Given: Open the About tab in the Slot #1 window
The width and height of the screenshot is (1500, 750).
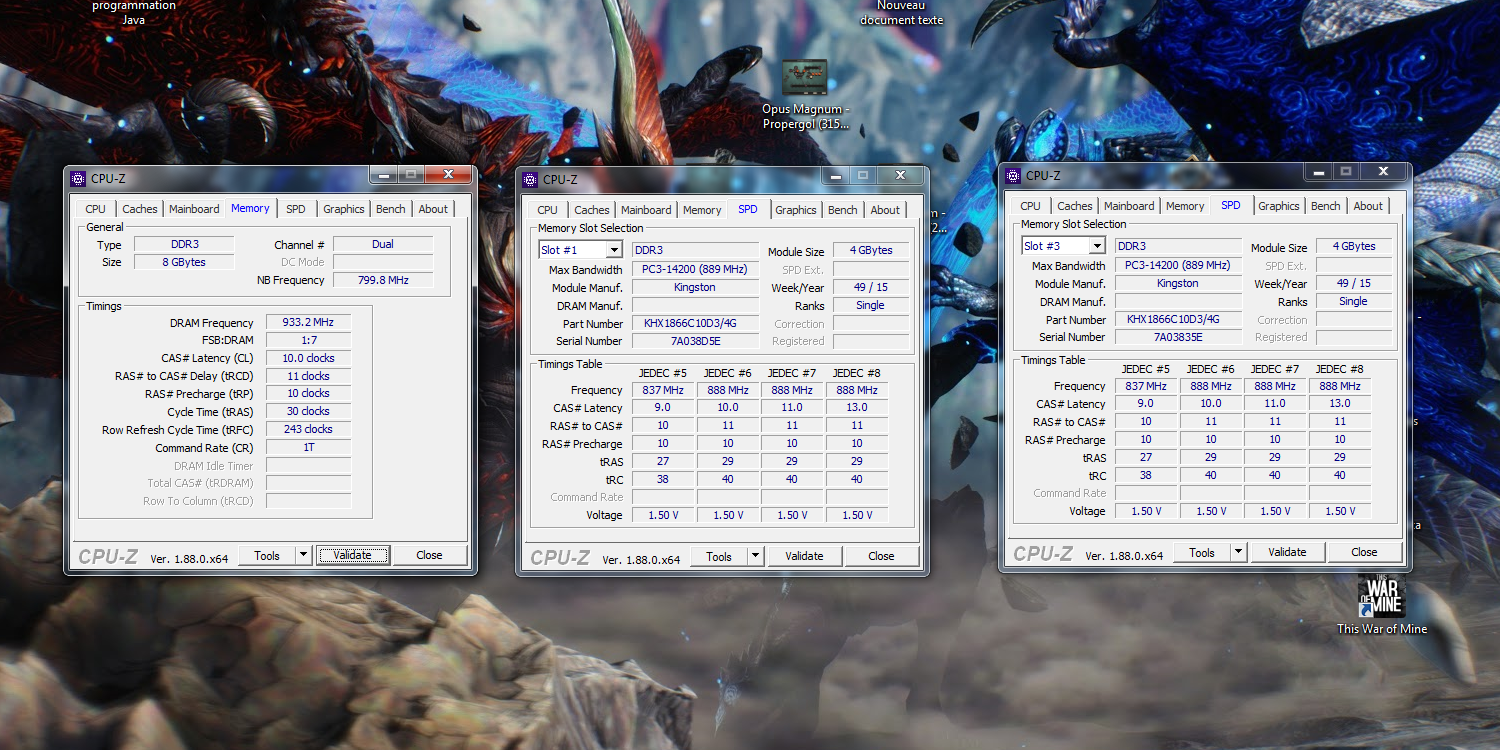Looking at the screenshot, I should coord(885,210).
